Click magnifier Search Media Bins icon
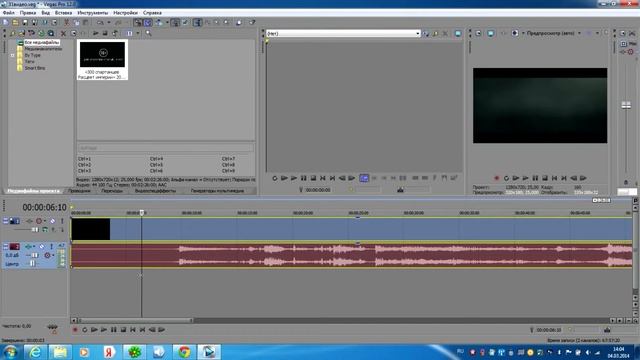Image resolution: width=640 pixels, height=360 pixels. click(x=149, y=33)
